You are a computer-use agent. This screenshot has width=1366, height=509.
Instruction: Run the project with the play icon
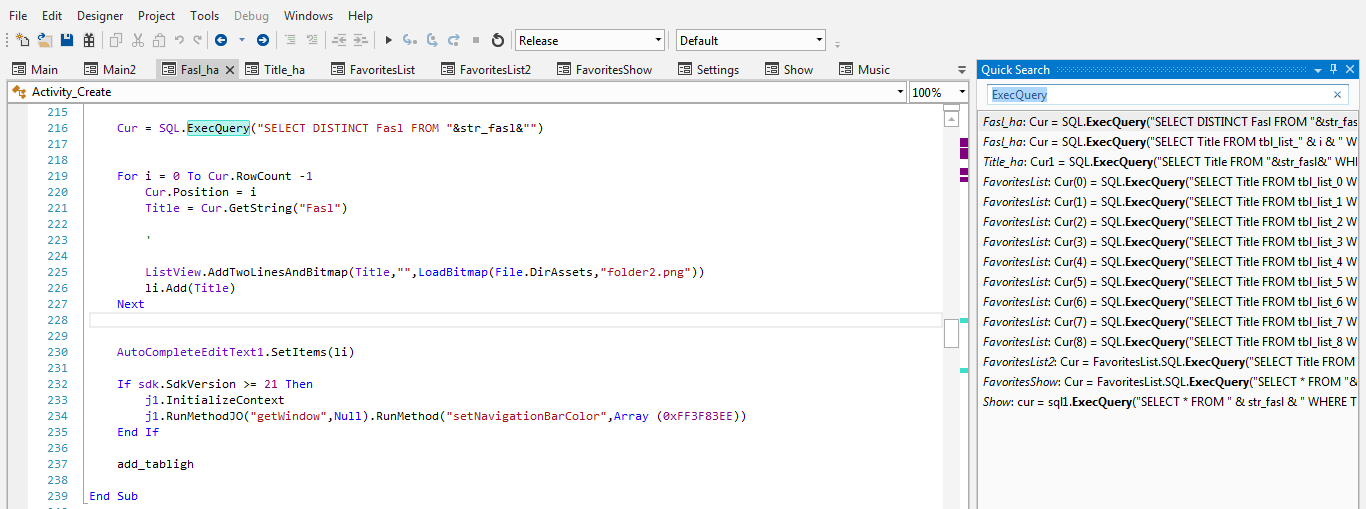click(x=389, y=40)
